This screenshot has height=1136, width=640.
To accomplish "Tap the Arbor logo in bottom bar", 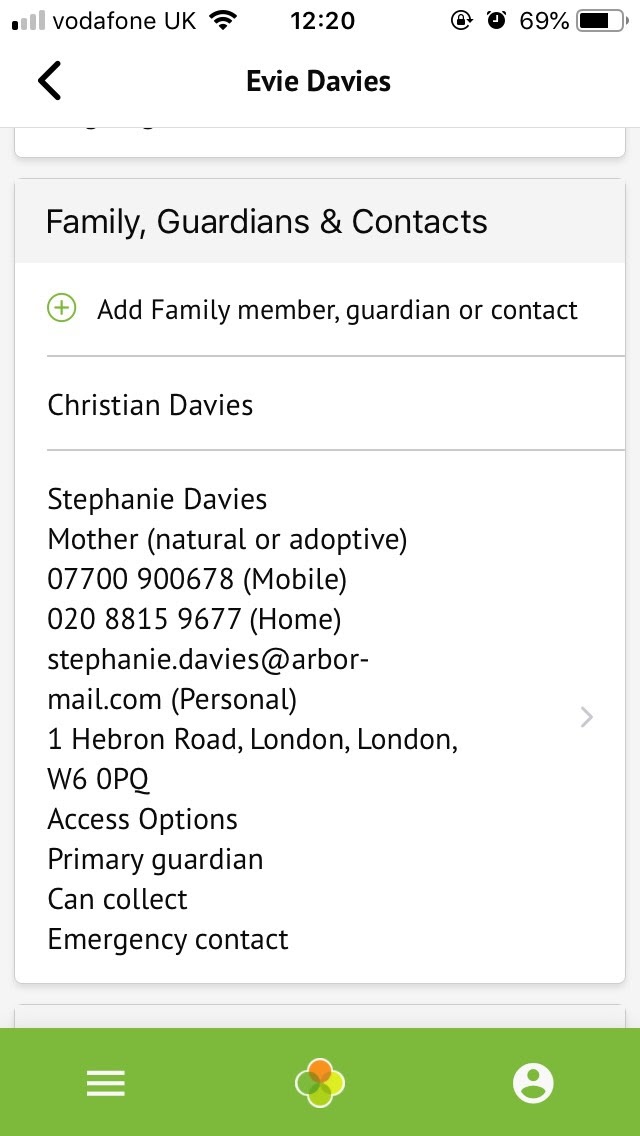I will coord(320,1083).
